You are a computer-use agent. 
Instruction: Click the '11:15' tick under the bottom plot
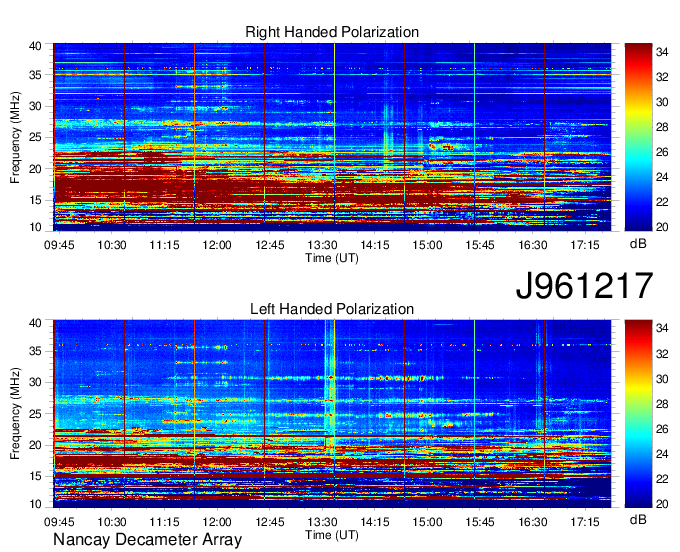coord(164,522)
